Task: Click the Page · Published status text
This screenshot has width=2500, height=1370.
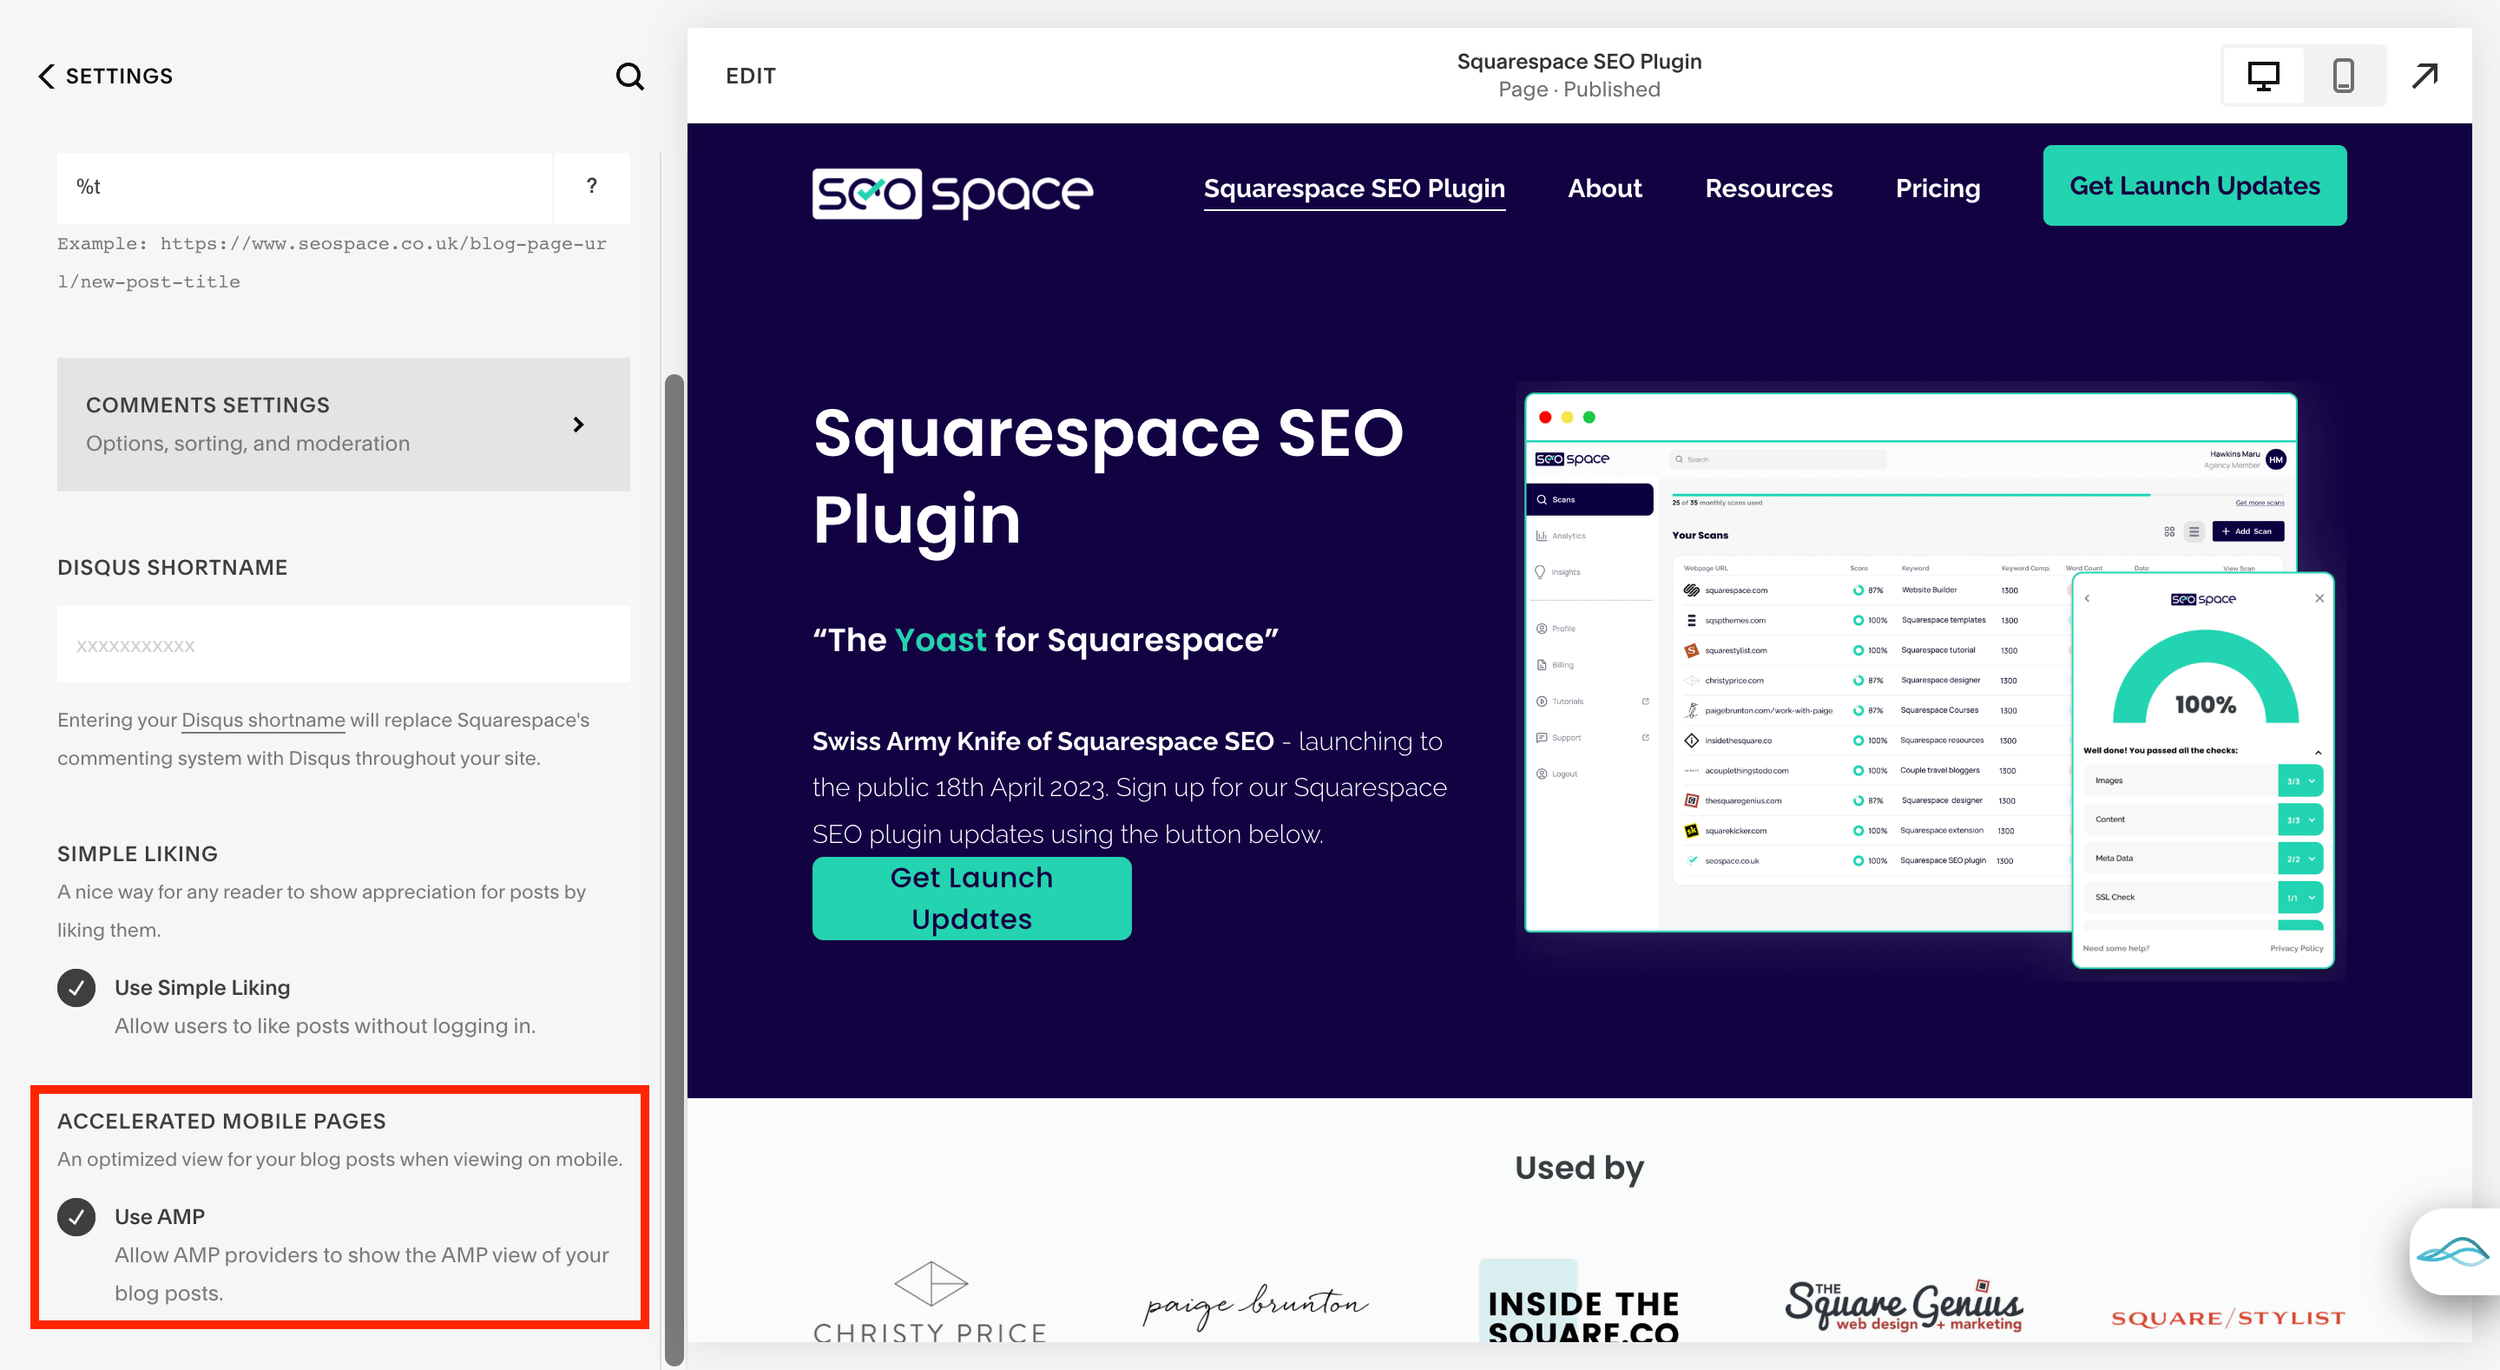Action: pos(1579,89)
